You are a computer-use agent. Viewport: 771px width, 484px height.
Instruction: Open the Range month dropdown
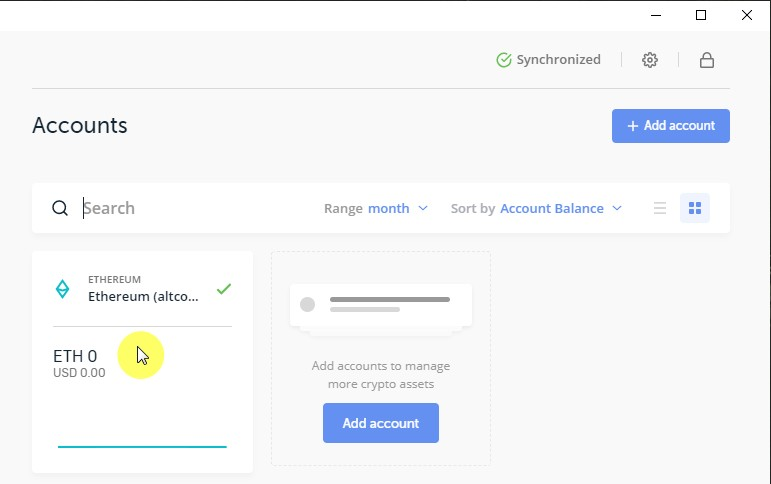397,208
